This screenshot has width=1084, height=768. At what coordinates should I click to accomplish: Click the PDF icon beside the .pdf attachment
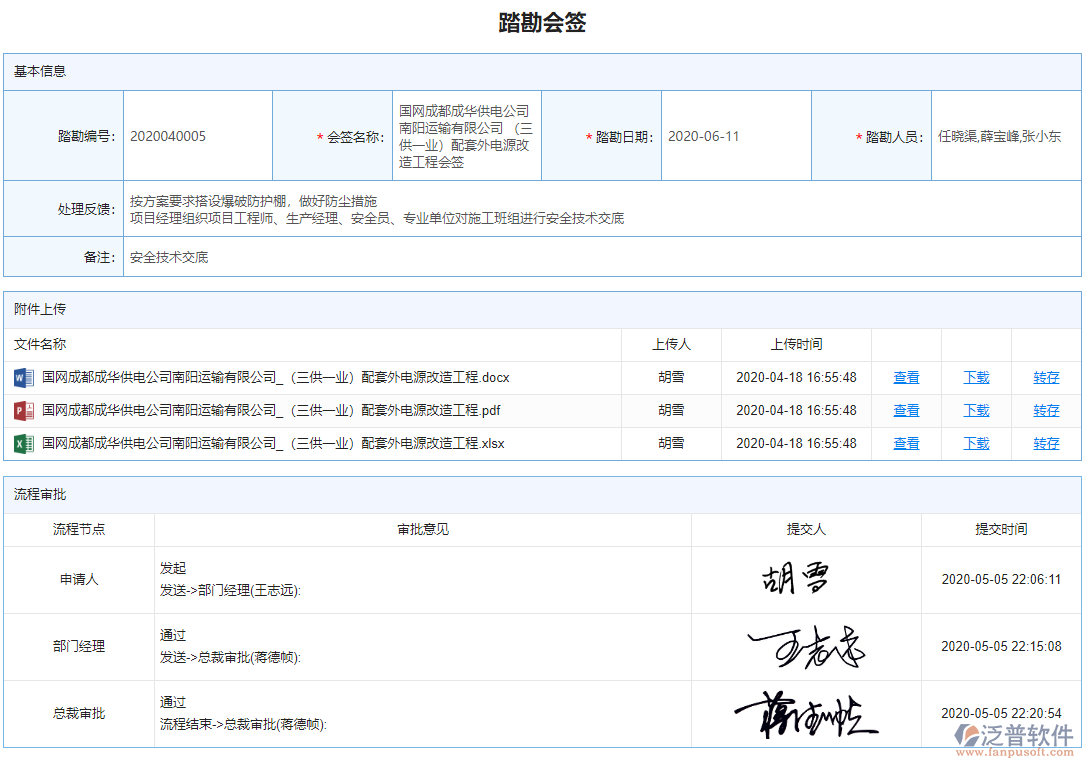point(23,410)
